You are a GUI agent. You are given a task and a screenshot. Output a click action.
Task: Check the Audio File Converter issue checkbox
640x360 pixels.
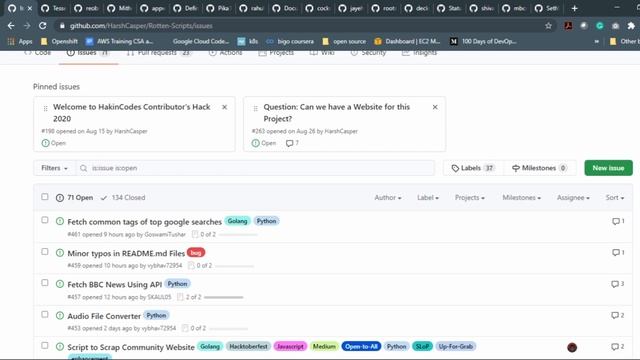(x=45, y=314)
